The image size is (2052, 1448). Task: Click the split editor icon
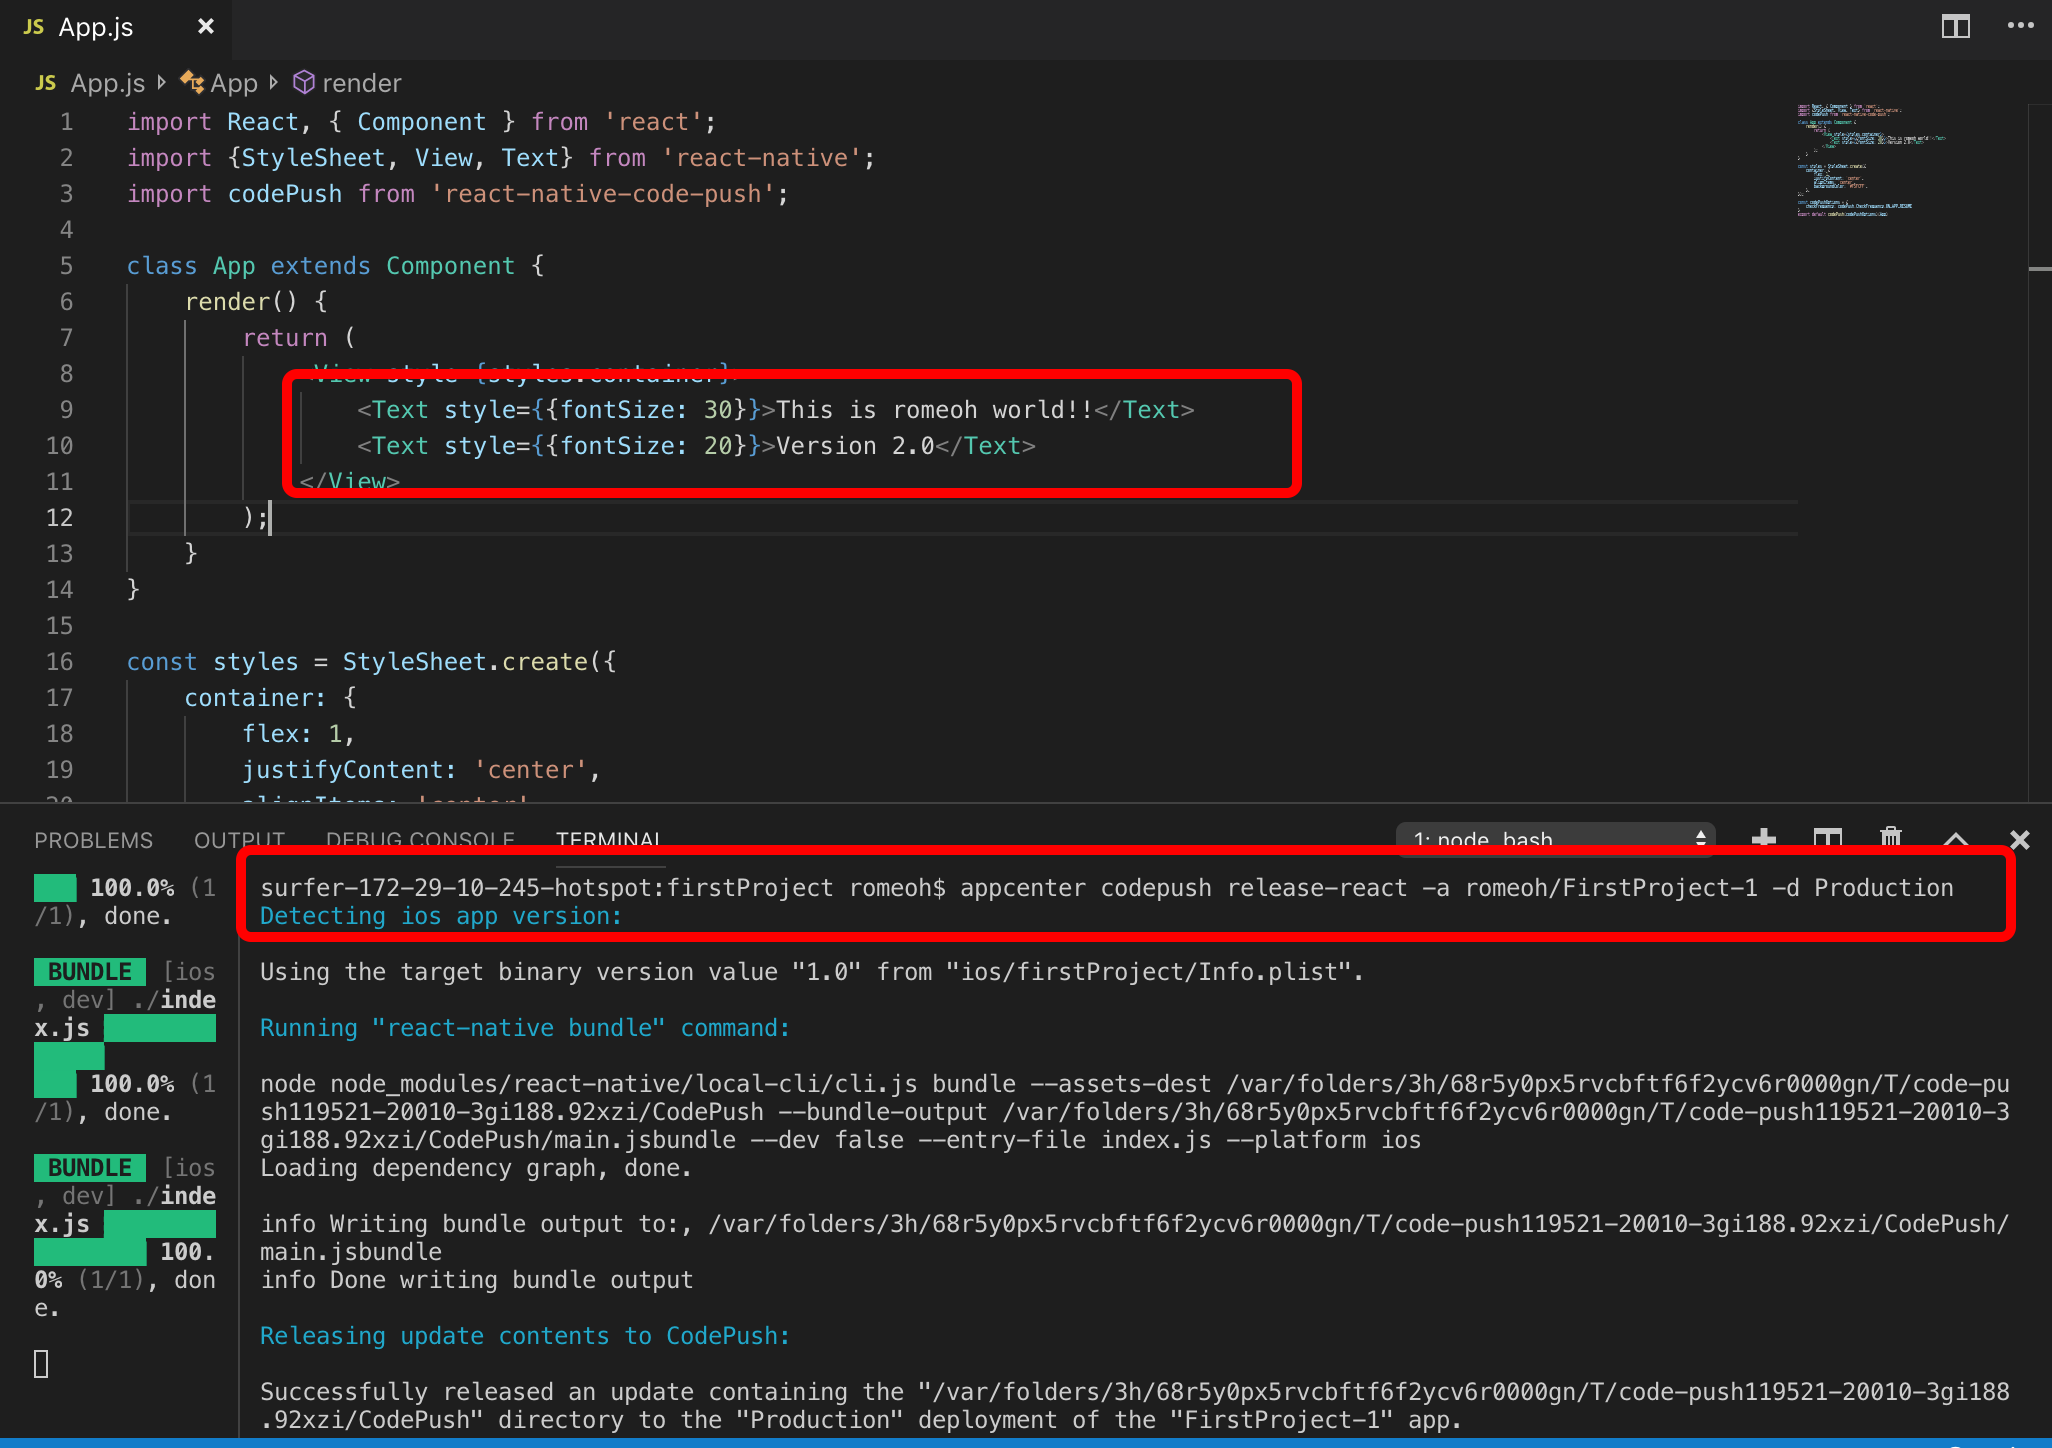1955,27
